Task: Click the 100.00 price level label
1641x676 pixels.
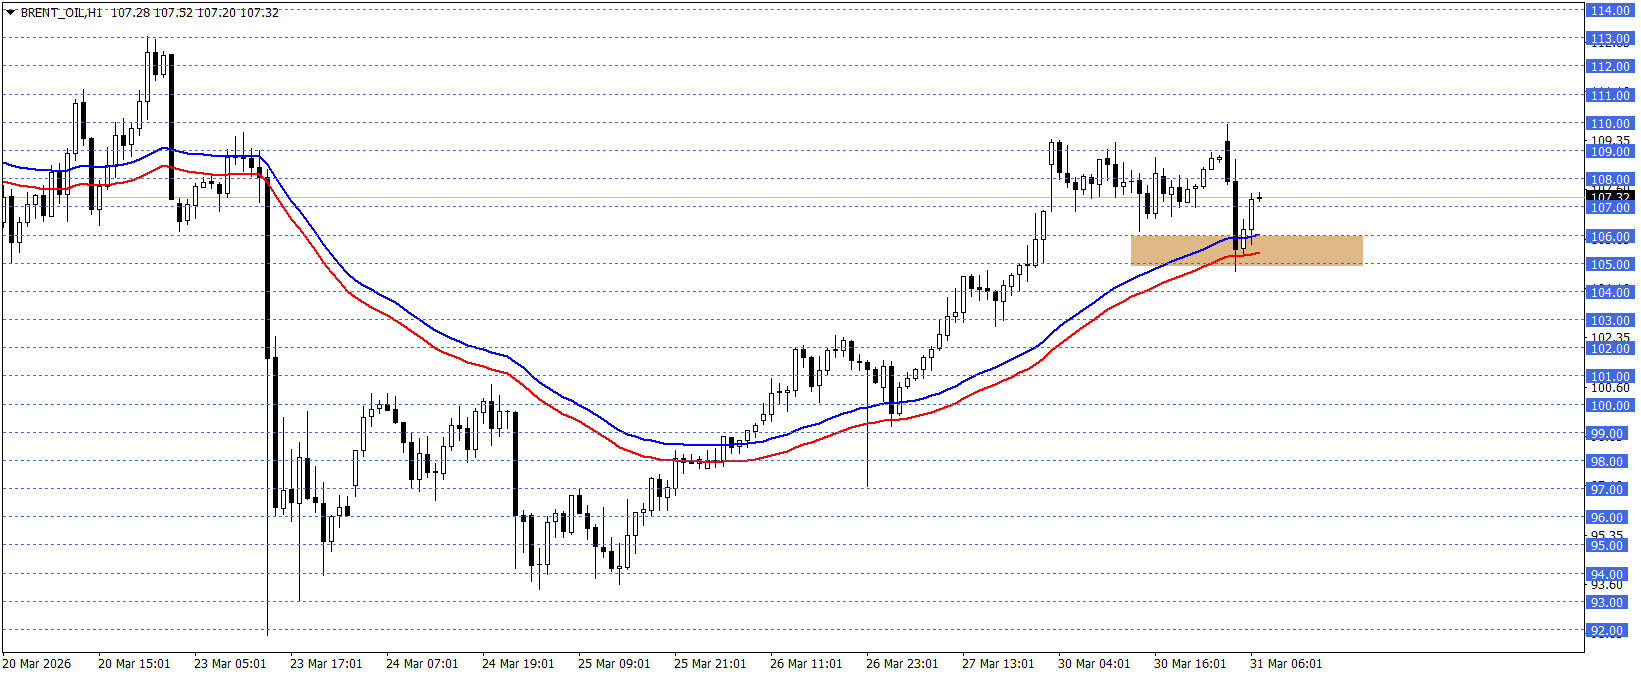Action: click(1609, 406)
